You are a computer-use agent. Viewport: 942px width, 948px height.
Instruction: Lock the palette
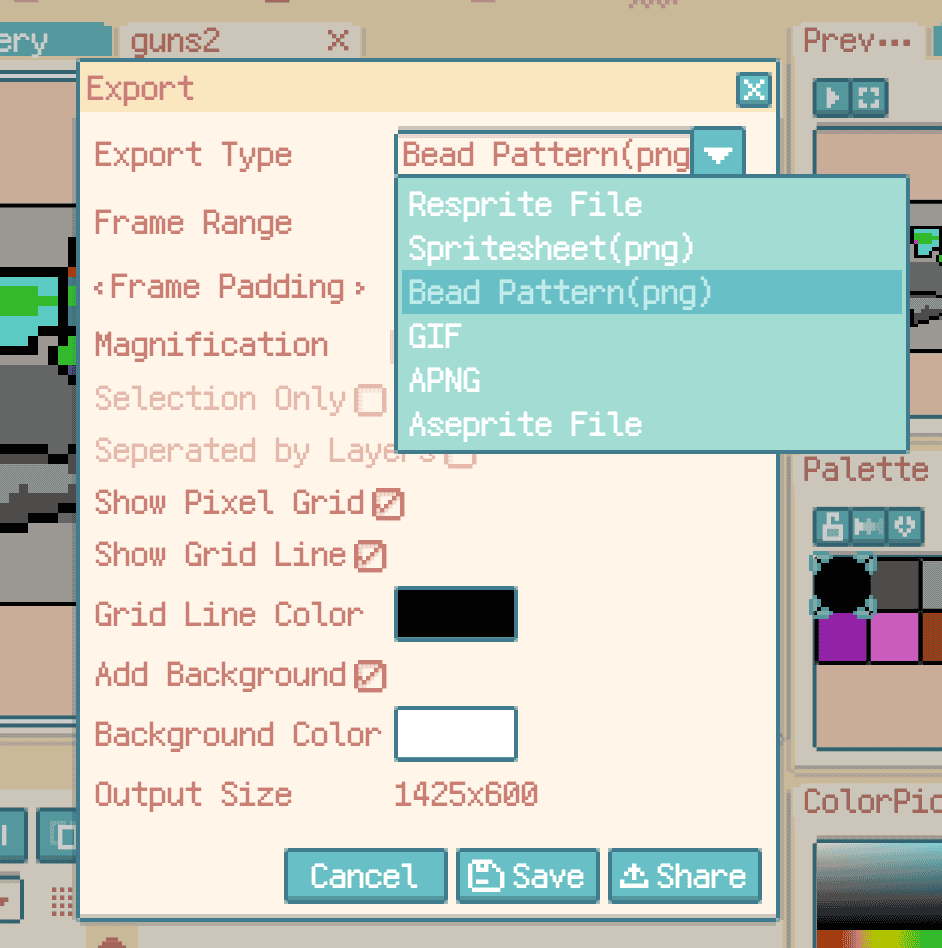coord(830,527)
